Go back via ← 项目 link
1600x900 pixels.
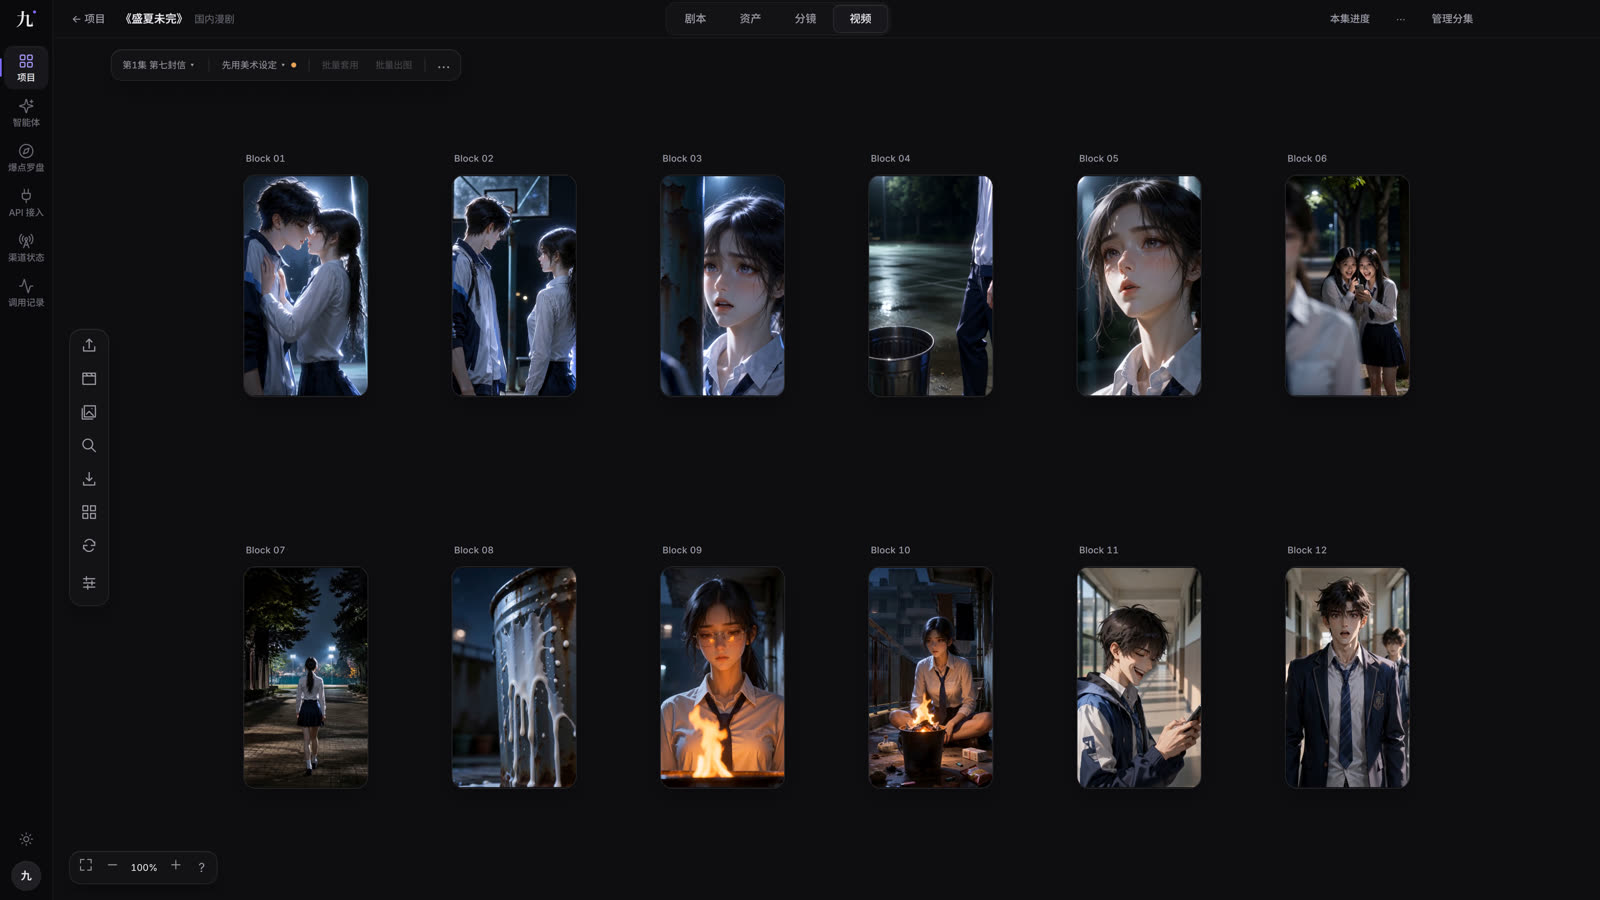pos(88,19)
